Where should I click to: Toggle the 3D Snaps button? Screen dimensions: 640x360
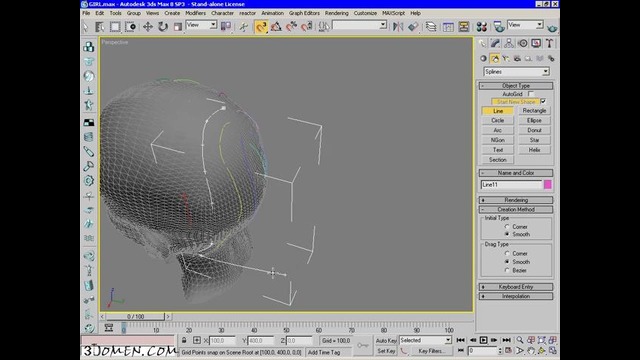(261, 27)
